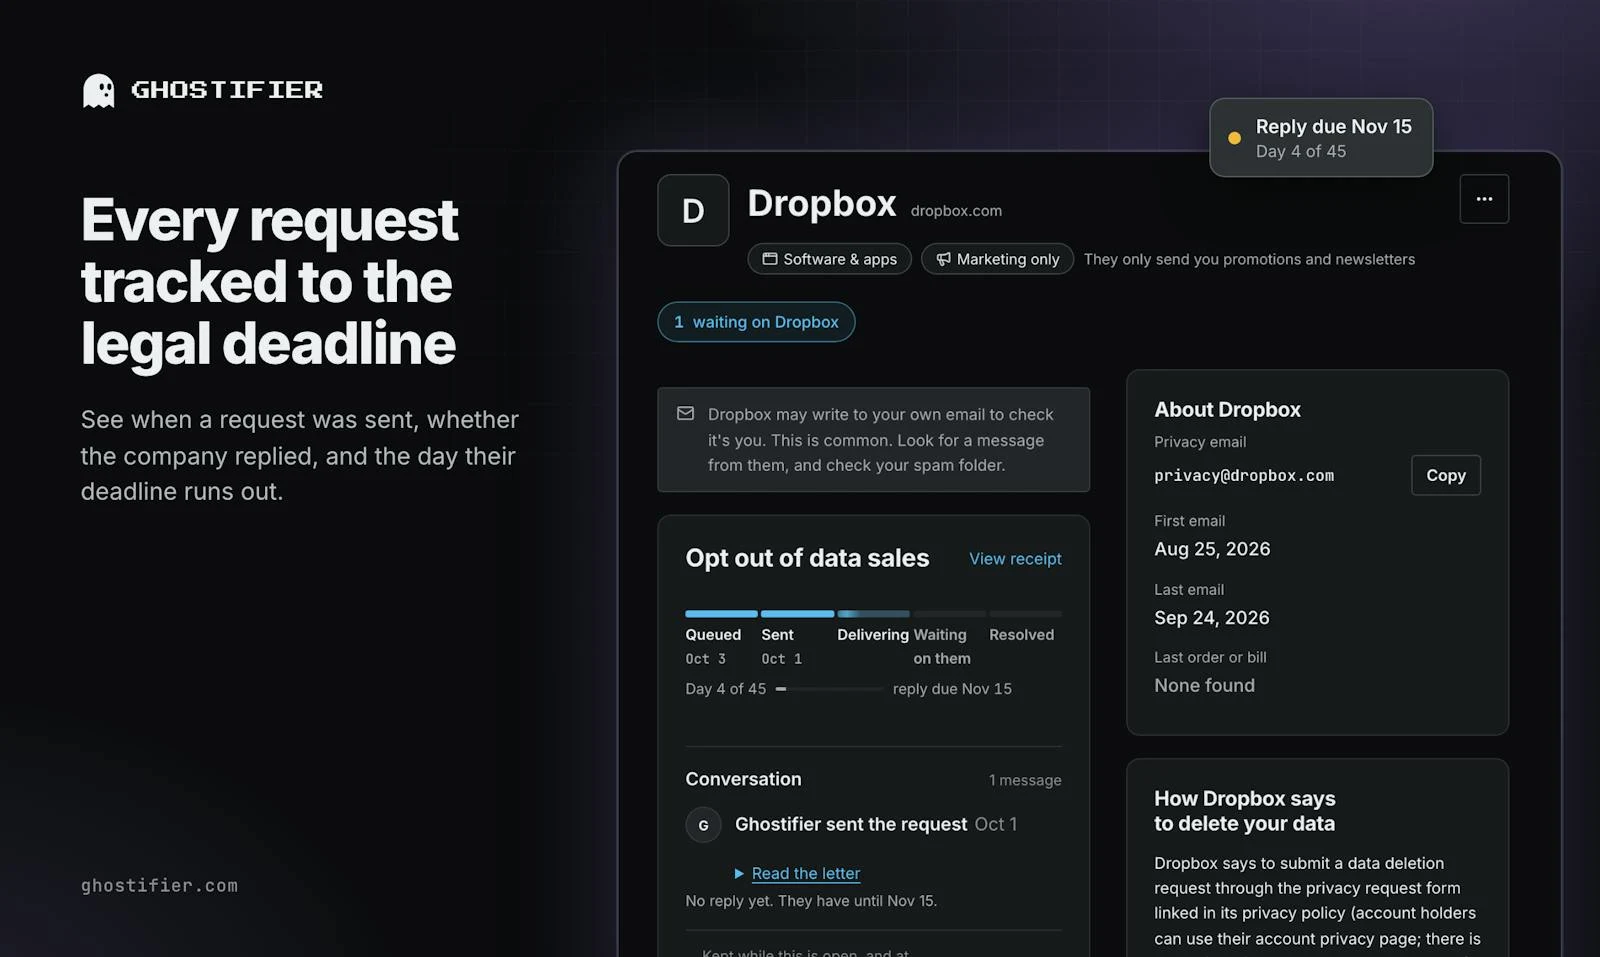The image size is (1600, 957).
Task: Click the Software & apps category tag
Action: pyautogui.click(x=829, y=259)
